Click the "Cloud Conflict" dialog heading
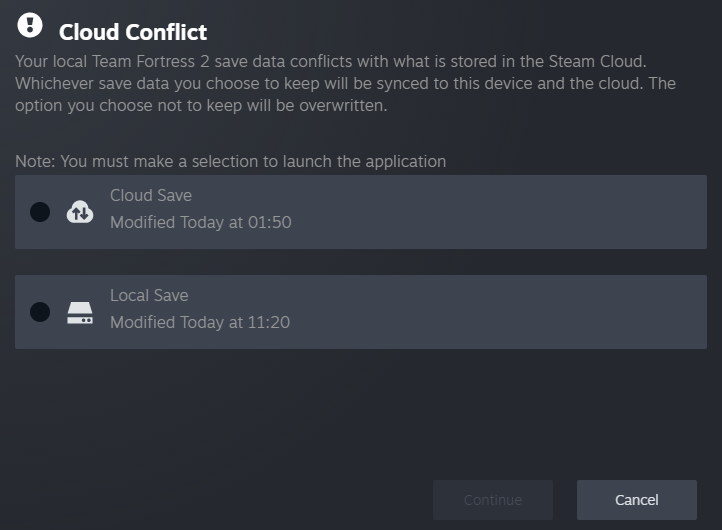The width and height of the screenshot is (722, 530). (x=133, y=33)
